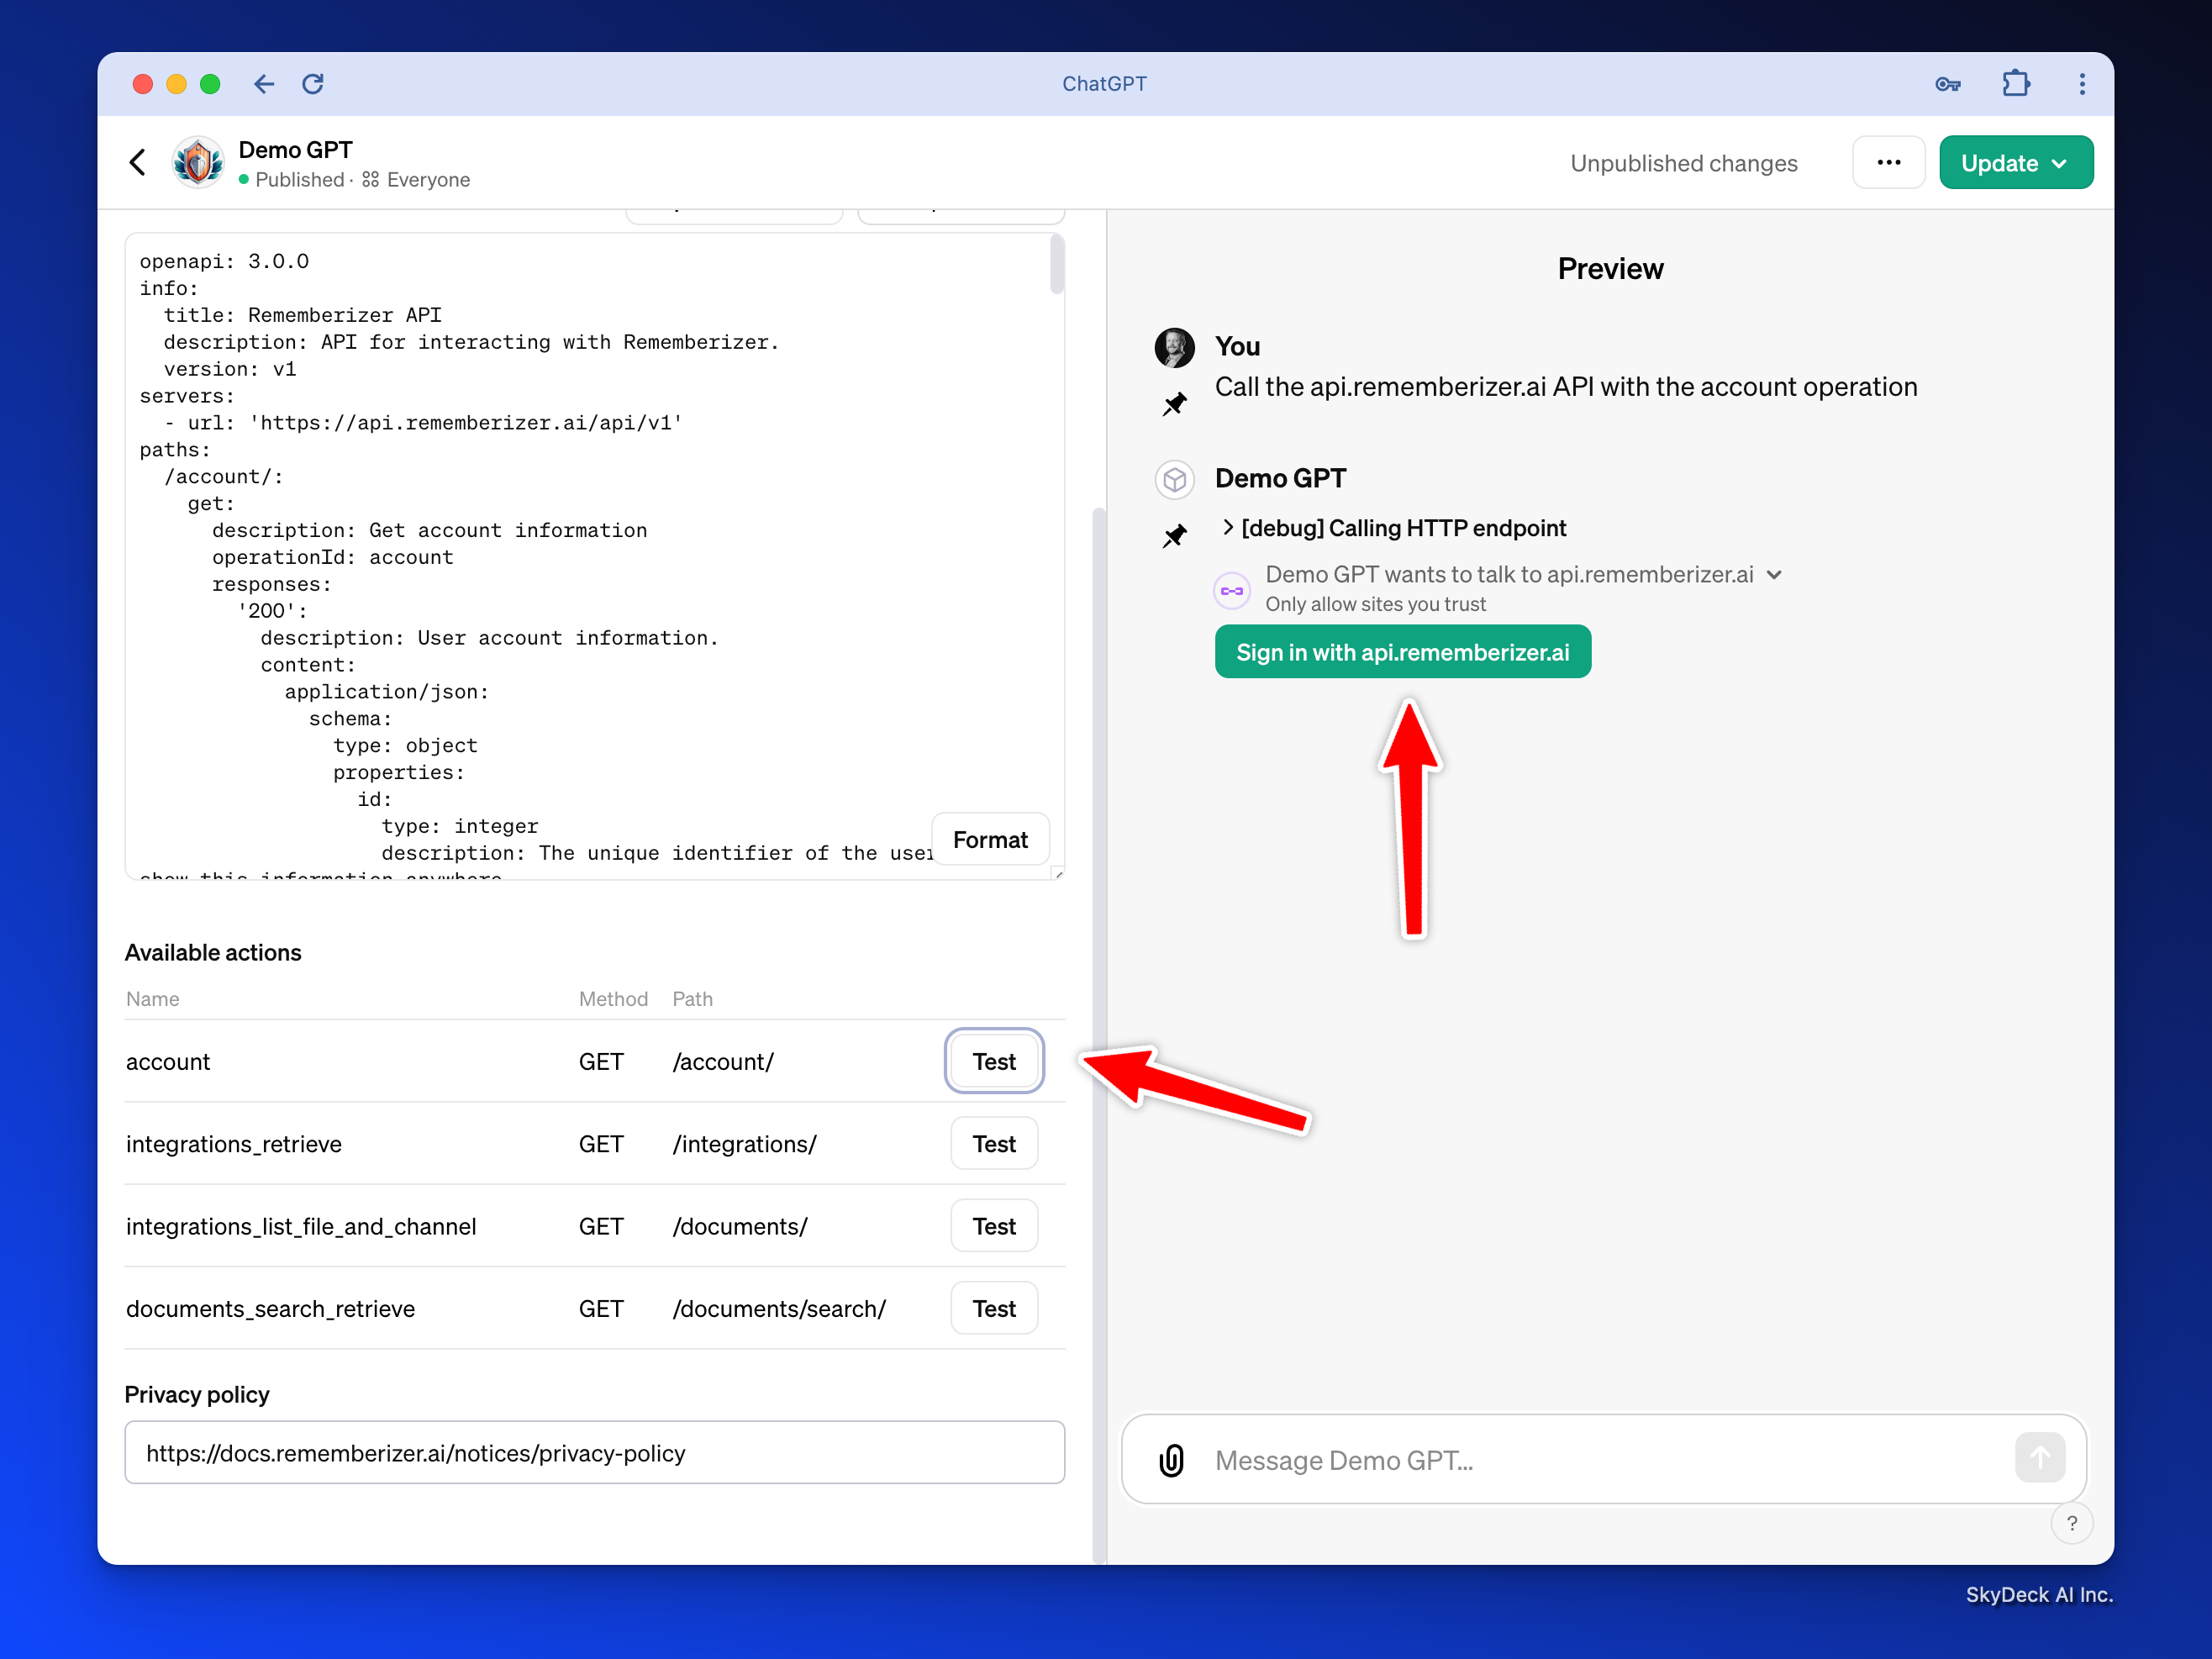Click the reload page icon
The height and width of the screenshot is (1659, 2212).
(313, 84)
